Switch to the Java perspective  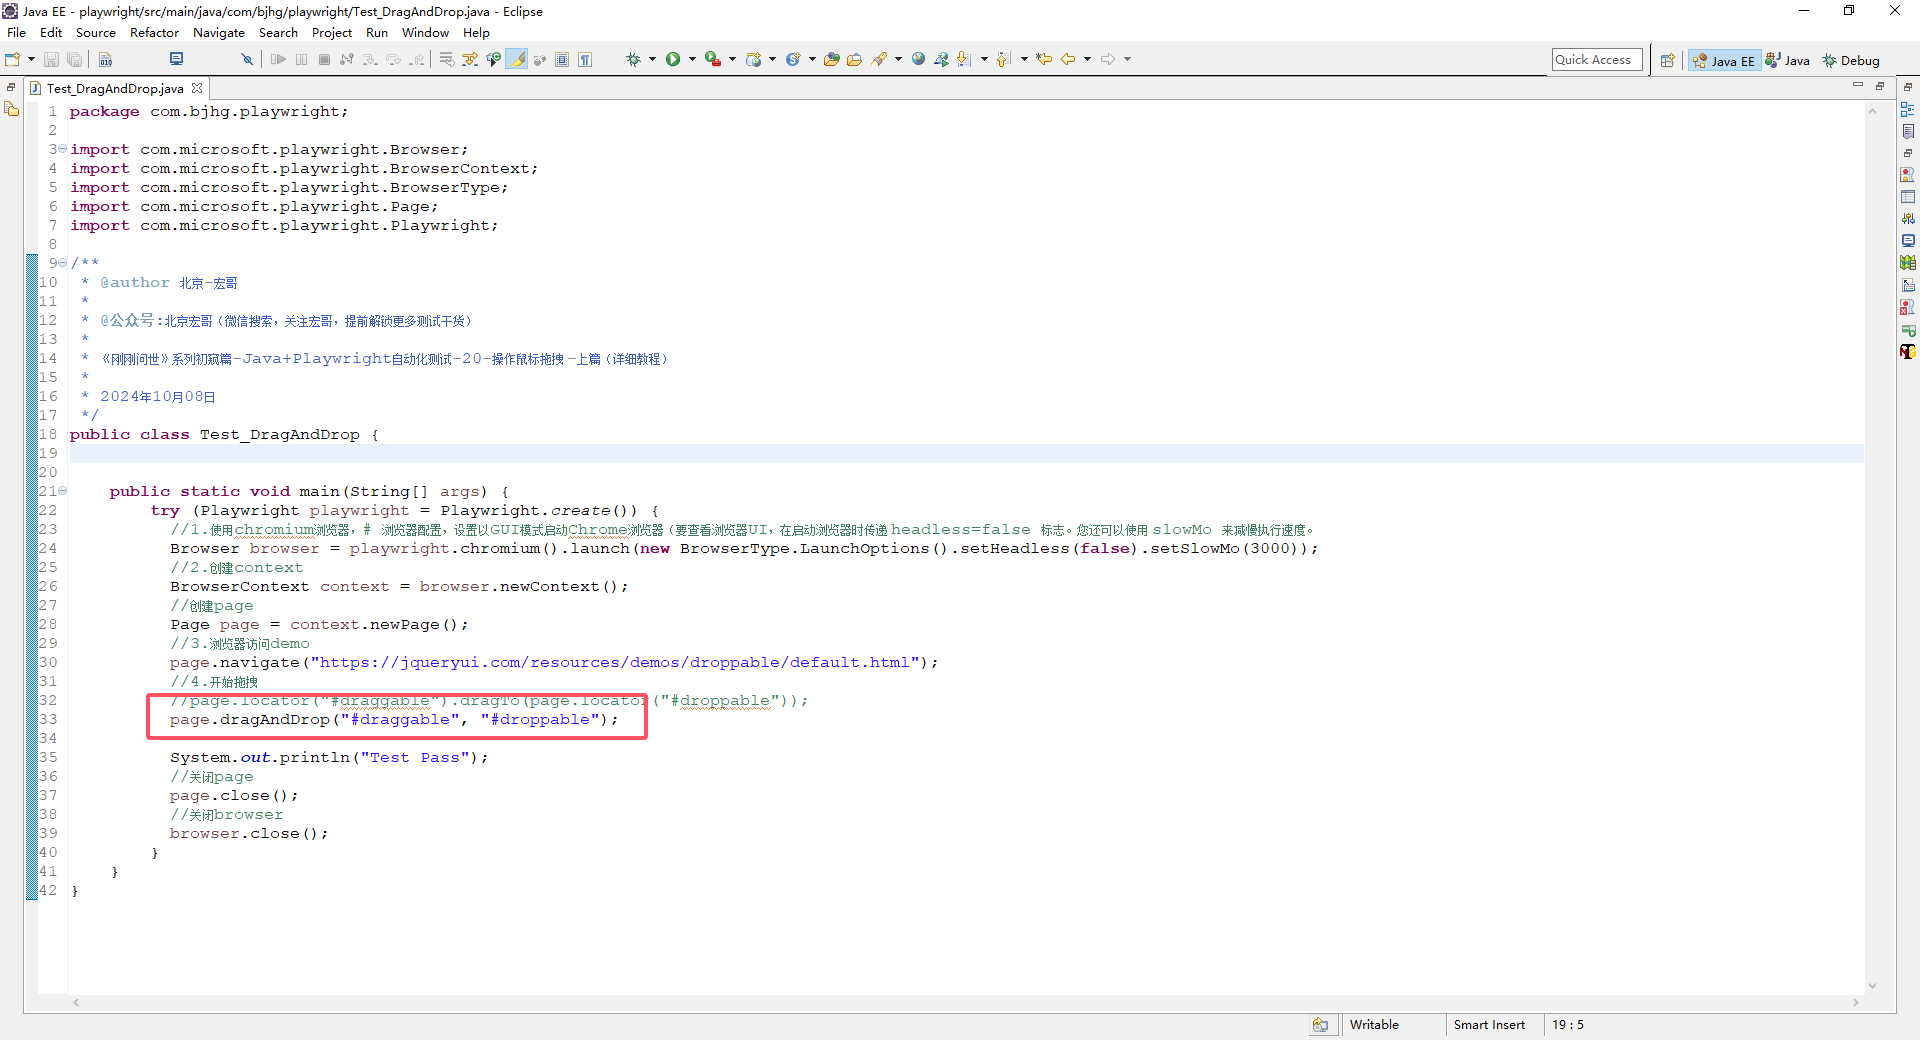click(x=1788, y=61)
